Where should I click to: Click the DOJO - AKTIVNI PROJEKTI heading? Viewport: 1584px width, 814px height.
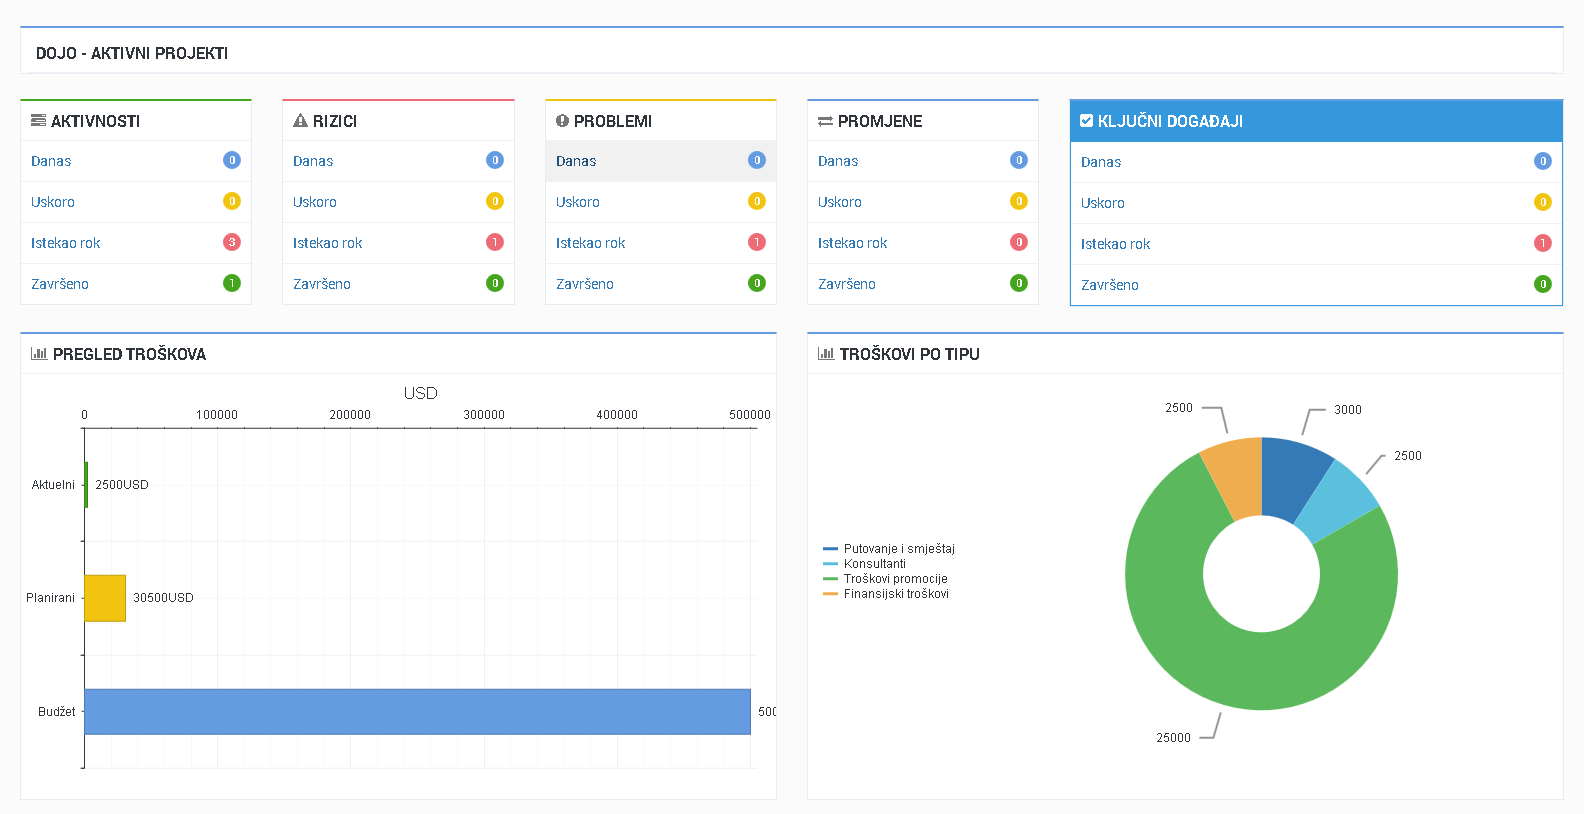coord(132,53)
